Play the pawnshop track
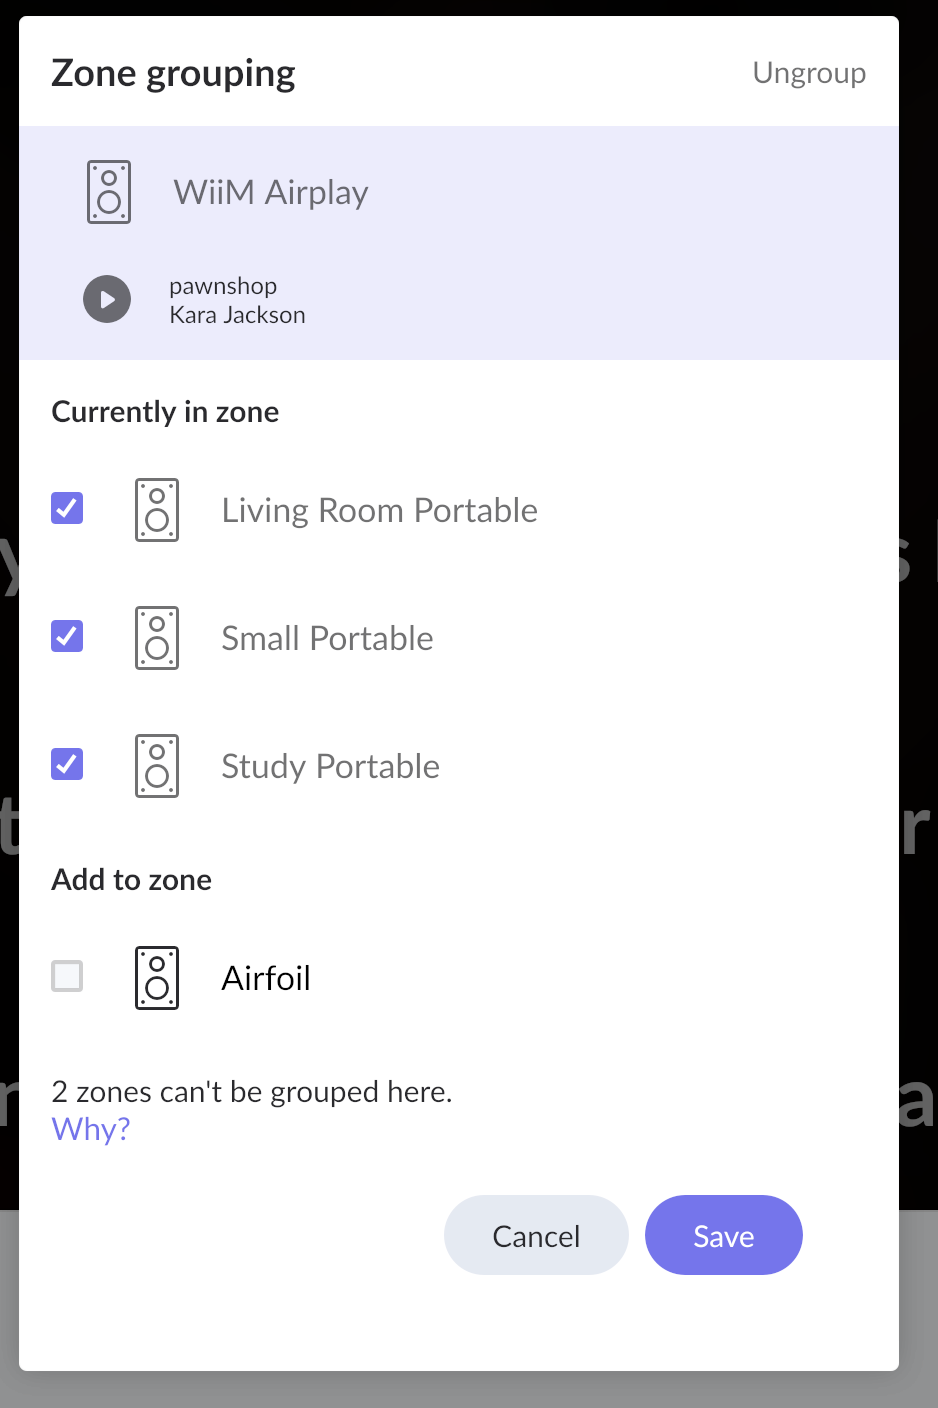The image size is (938, 1408). click(107, 299)
